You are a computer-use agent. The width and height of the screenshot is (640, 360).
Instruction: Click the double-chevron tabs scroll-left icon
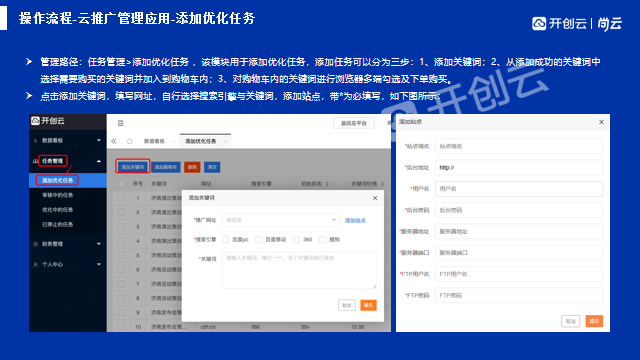click(x=114, y=141)
